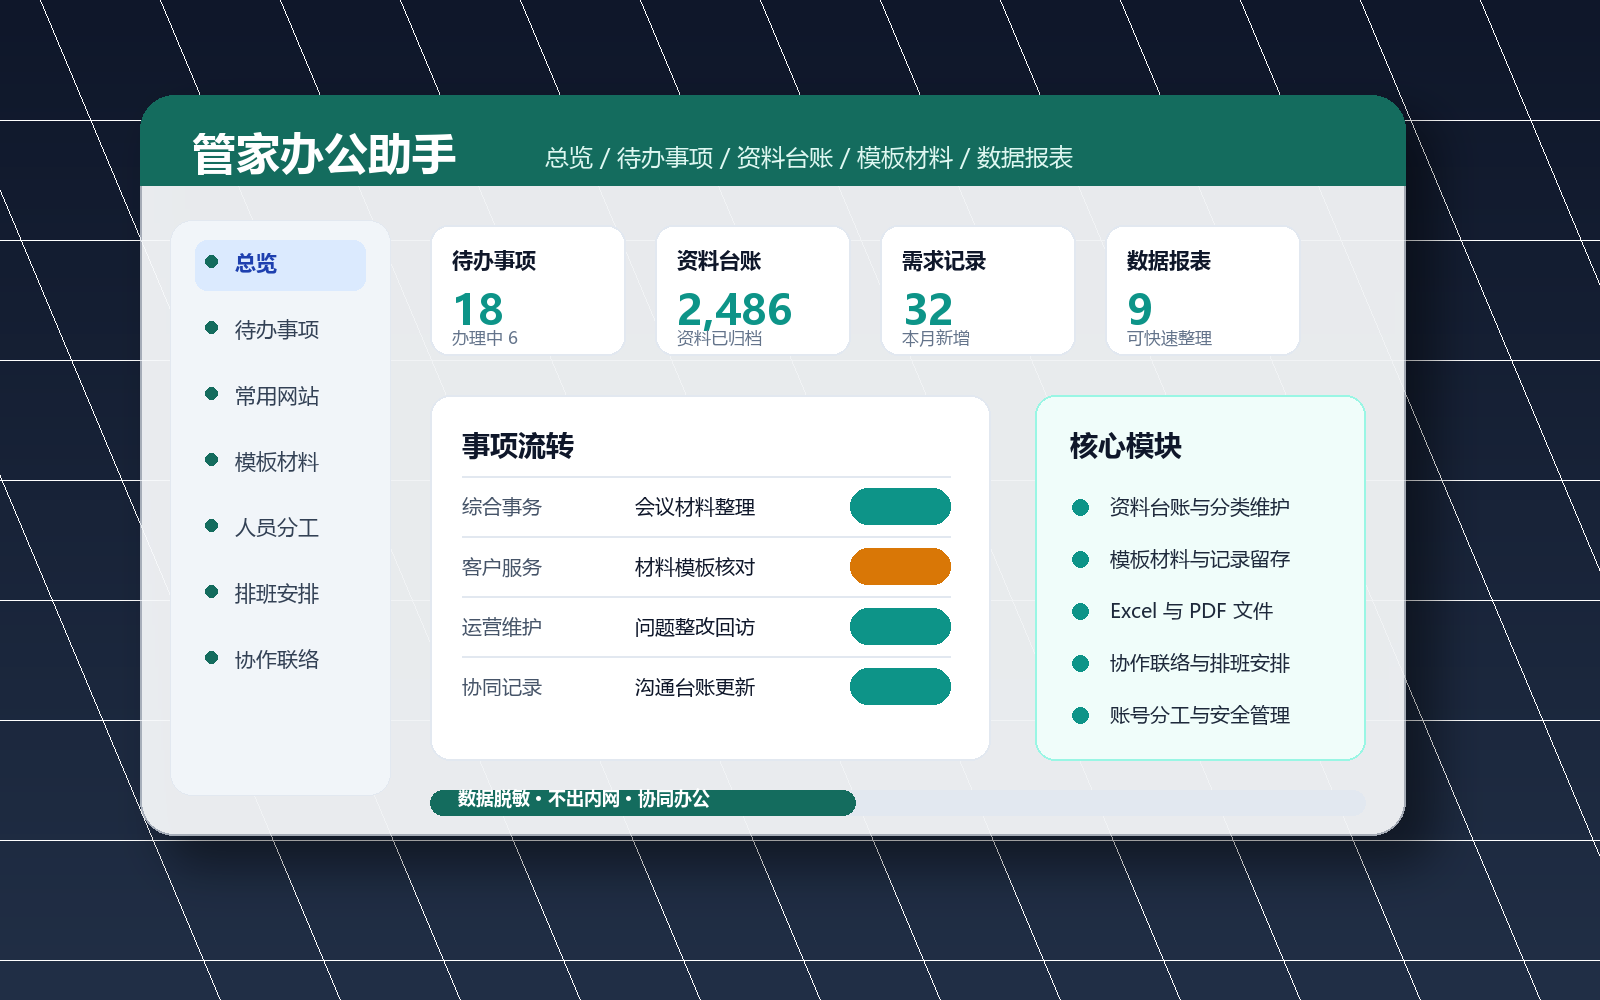Select 总览 in the sidebar
The width and height of the screenshot is (1600, 1000).
(x=280, y=265)
